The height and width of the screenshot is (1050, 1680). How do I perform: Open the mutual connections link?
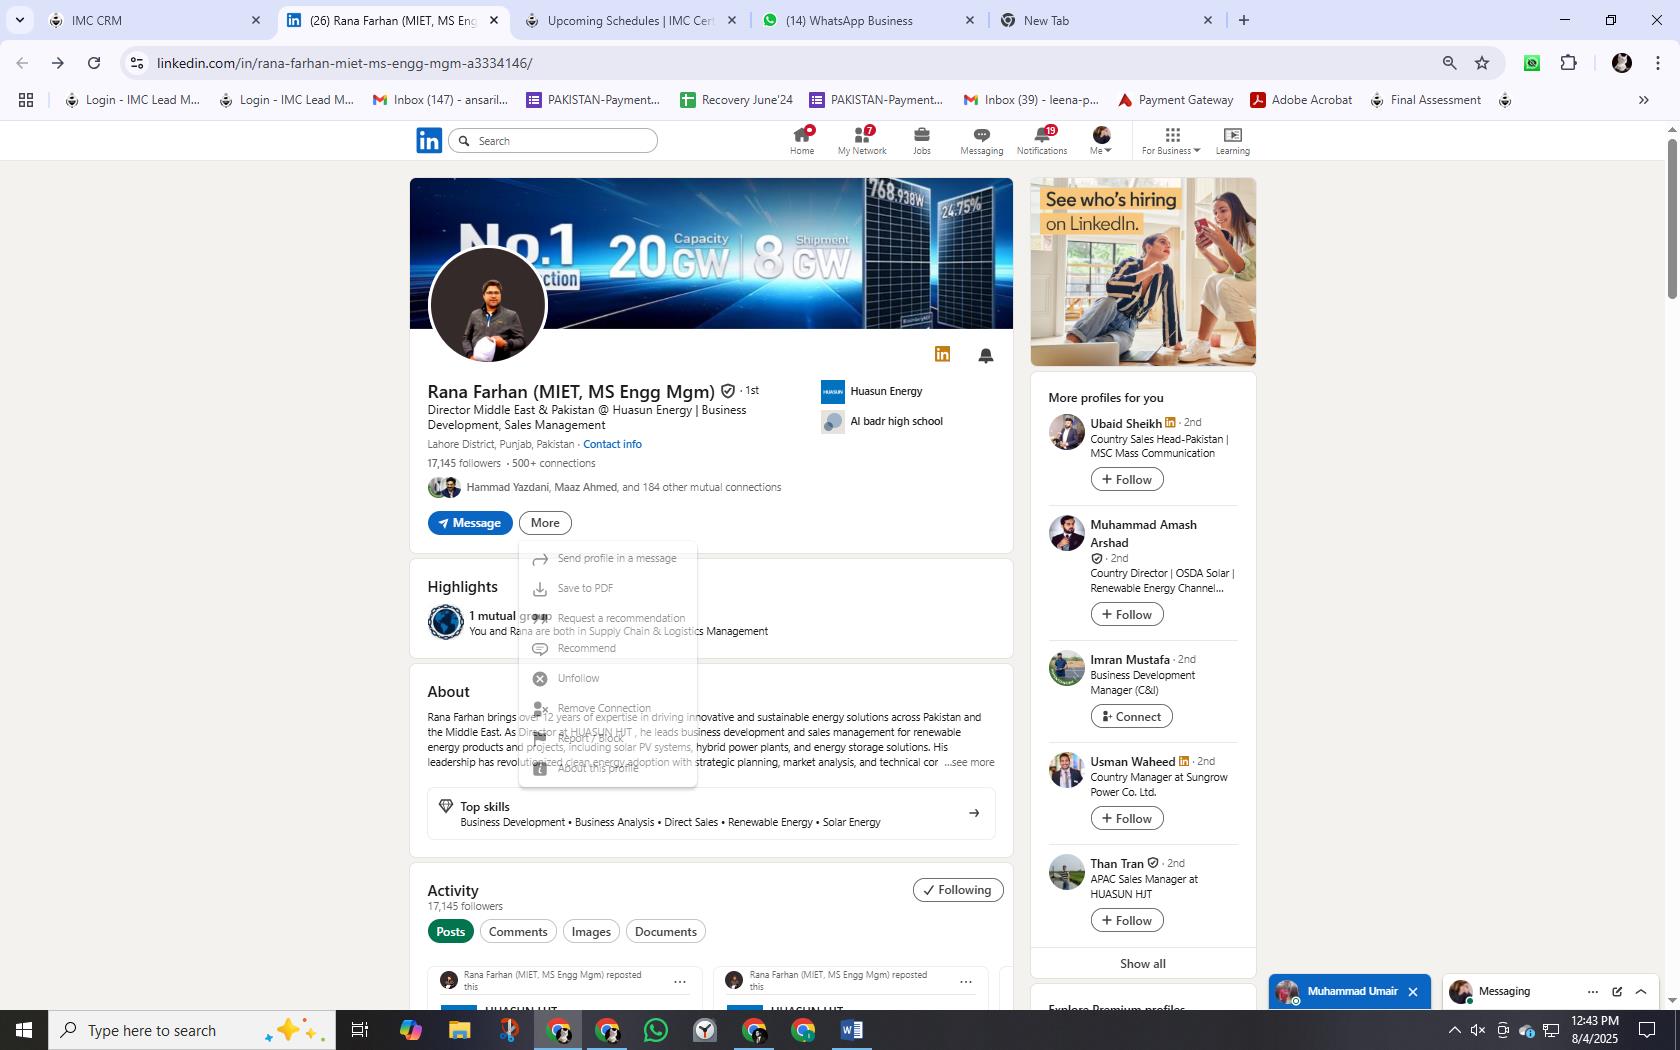pos(624,488)
